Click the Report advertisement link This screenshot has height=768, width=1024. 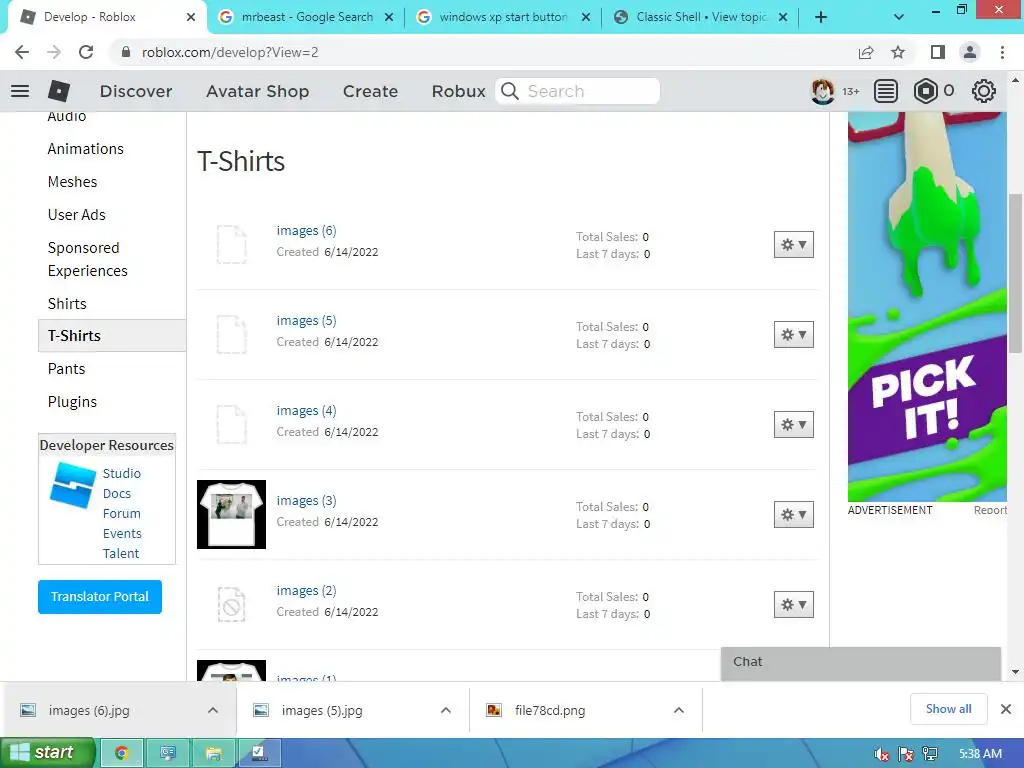pyautogui.click(x=990, y=511)
